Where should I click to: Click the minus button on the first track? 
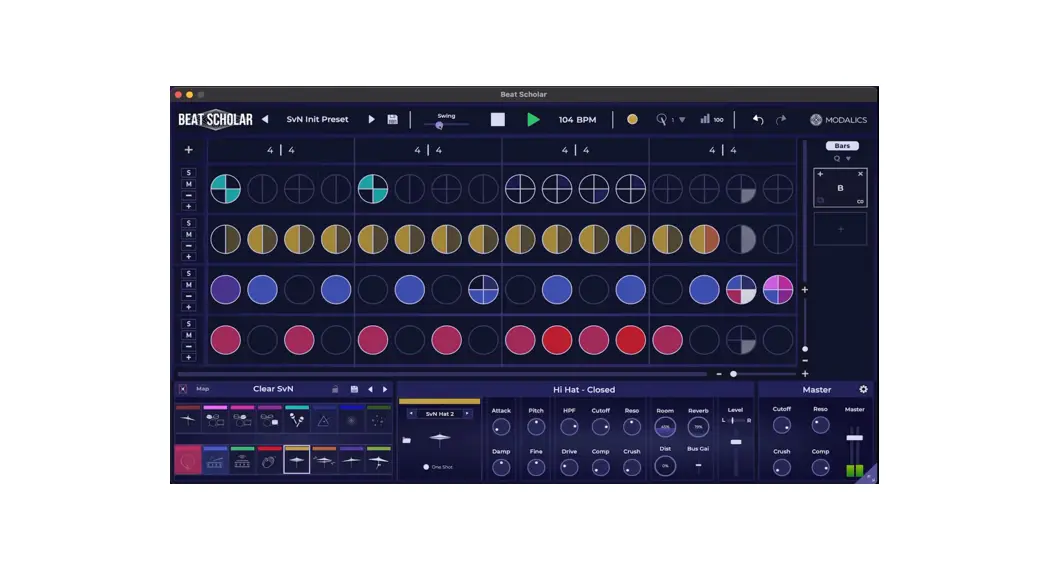(188, 195)
